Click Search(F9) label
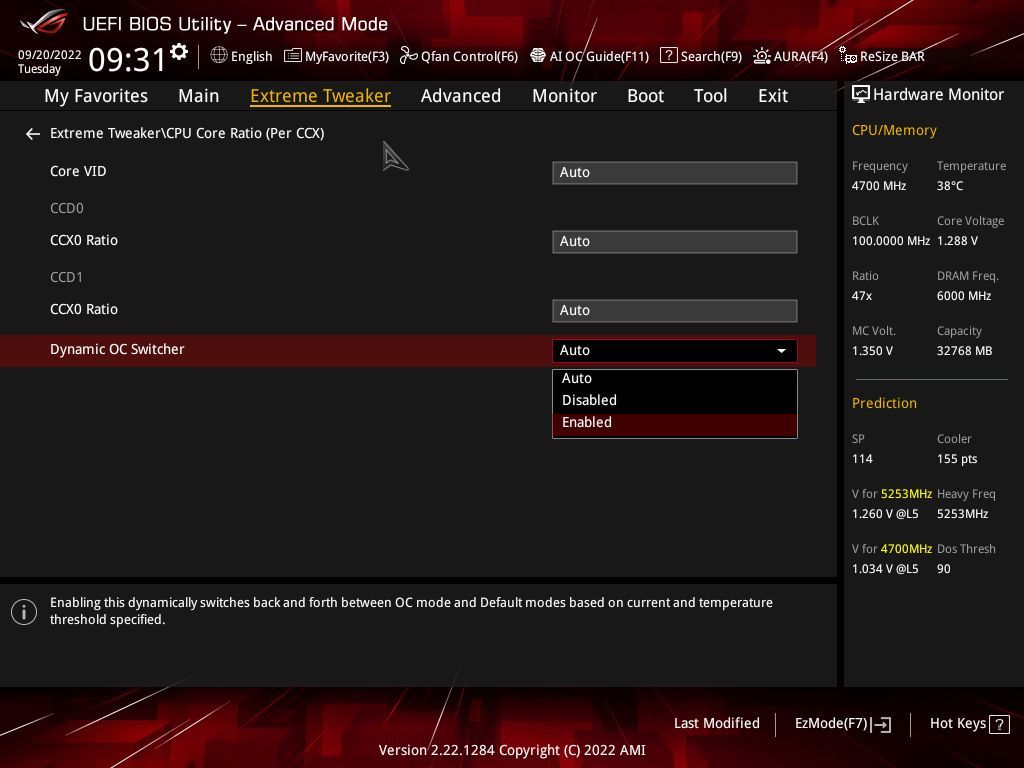 coord(711,56)
